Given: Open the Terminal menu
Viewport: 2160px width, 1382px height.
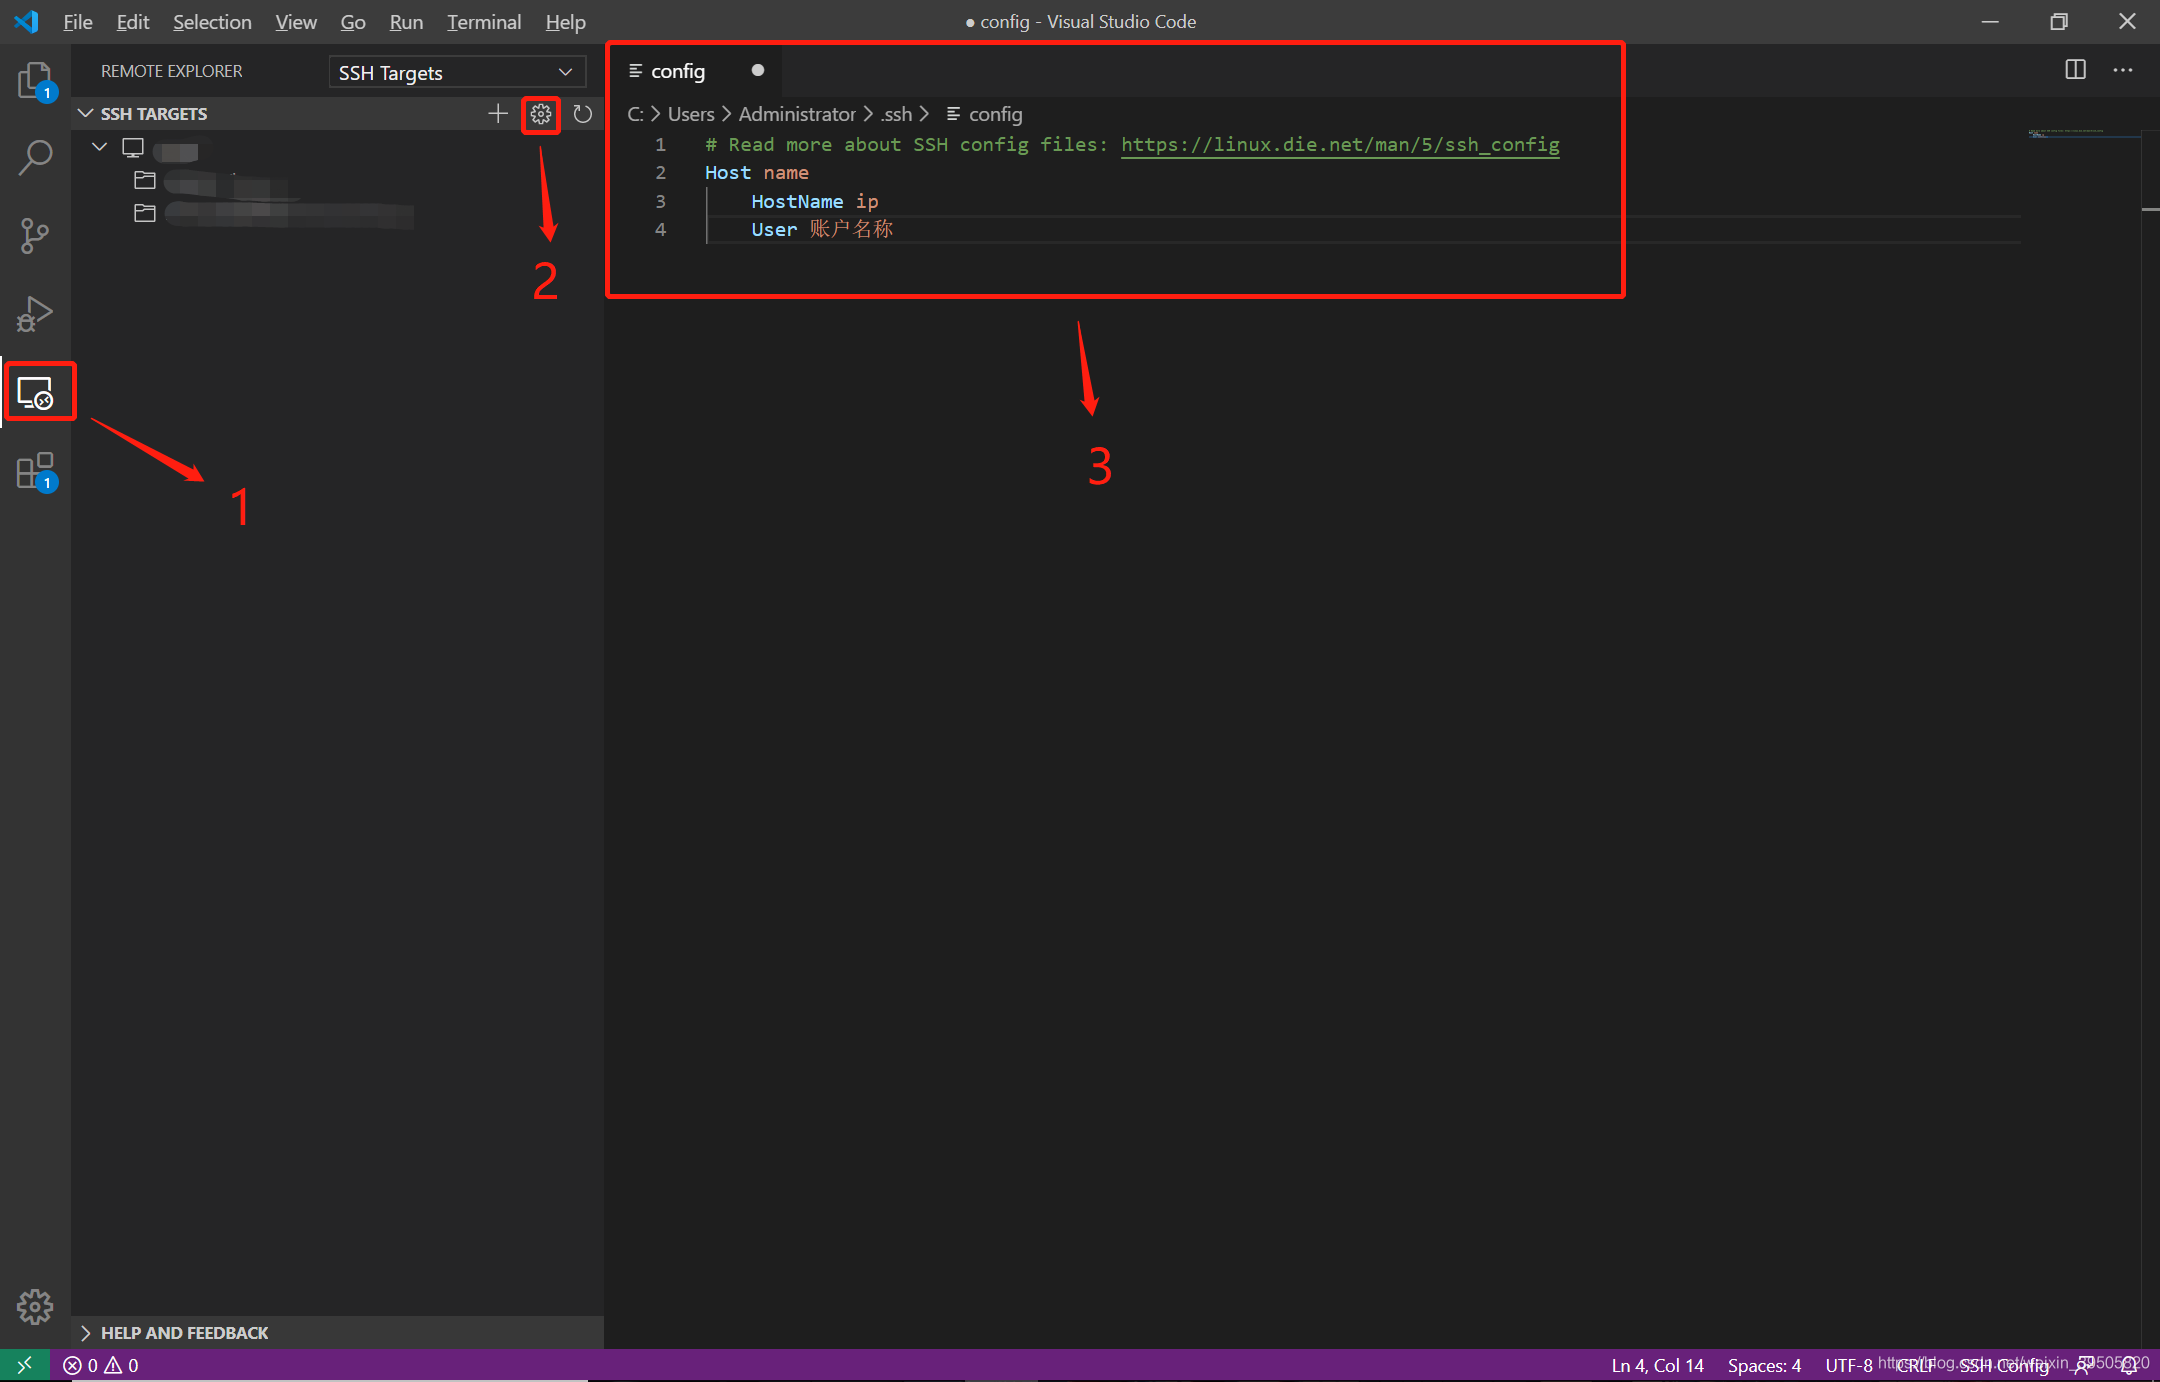Looking at the screenshot, I should tap(484, 22).
